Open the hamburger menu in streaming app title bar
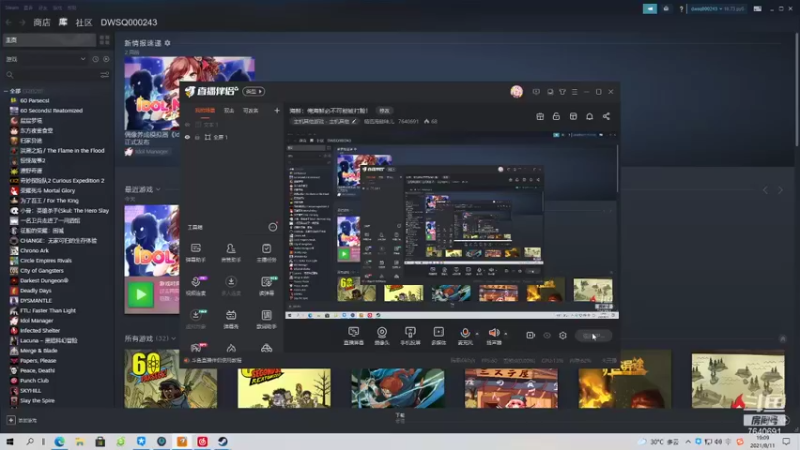Image resolution: width=800 pixels, height=450 pixels. (574, 92)
